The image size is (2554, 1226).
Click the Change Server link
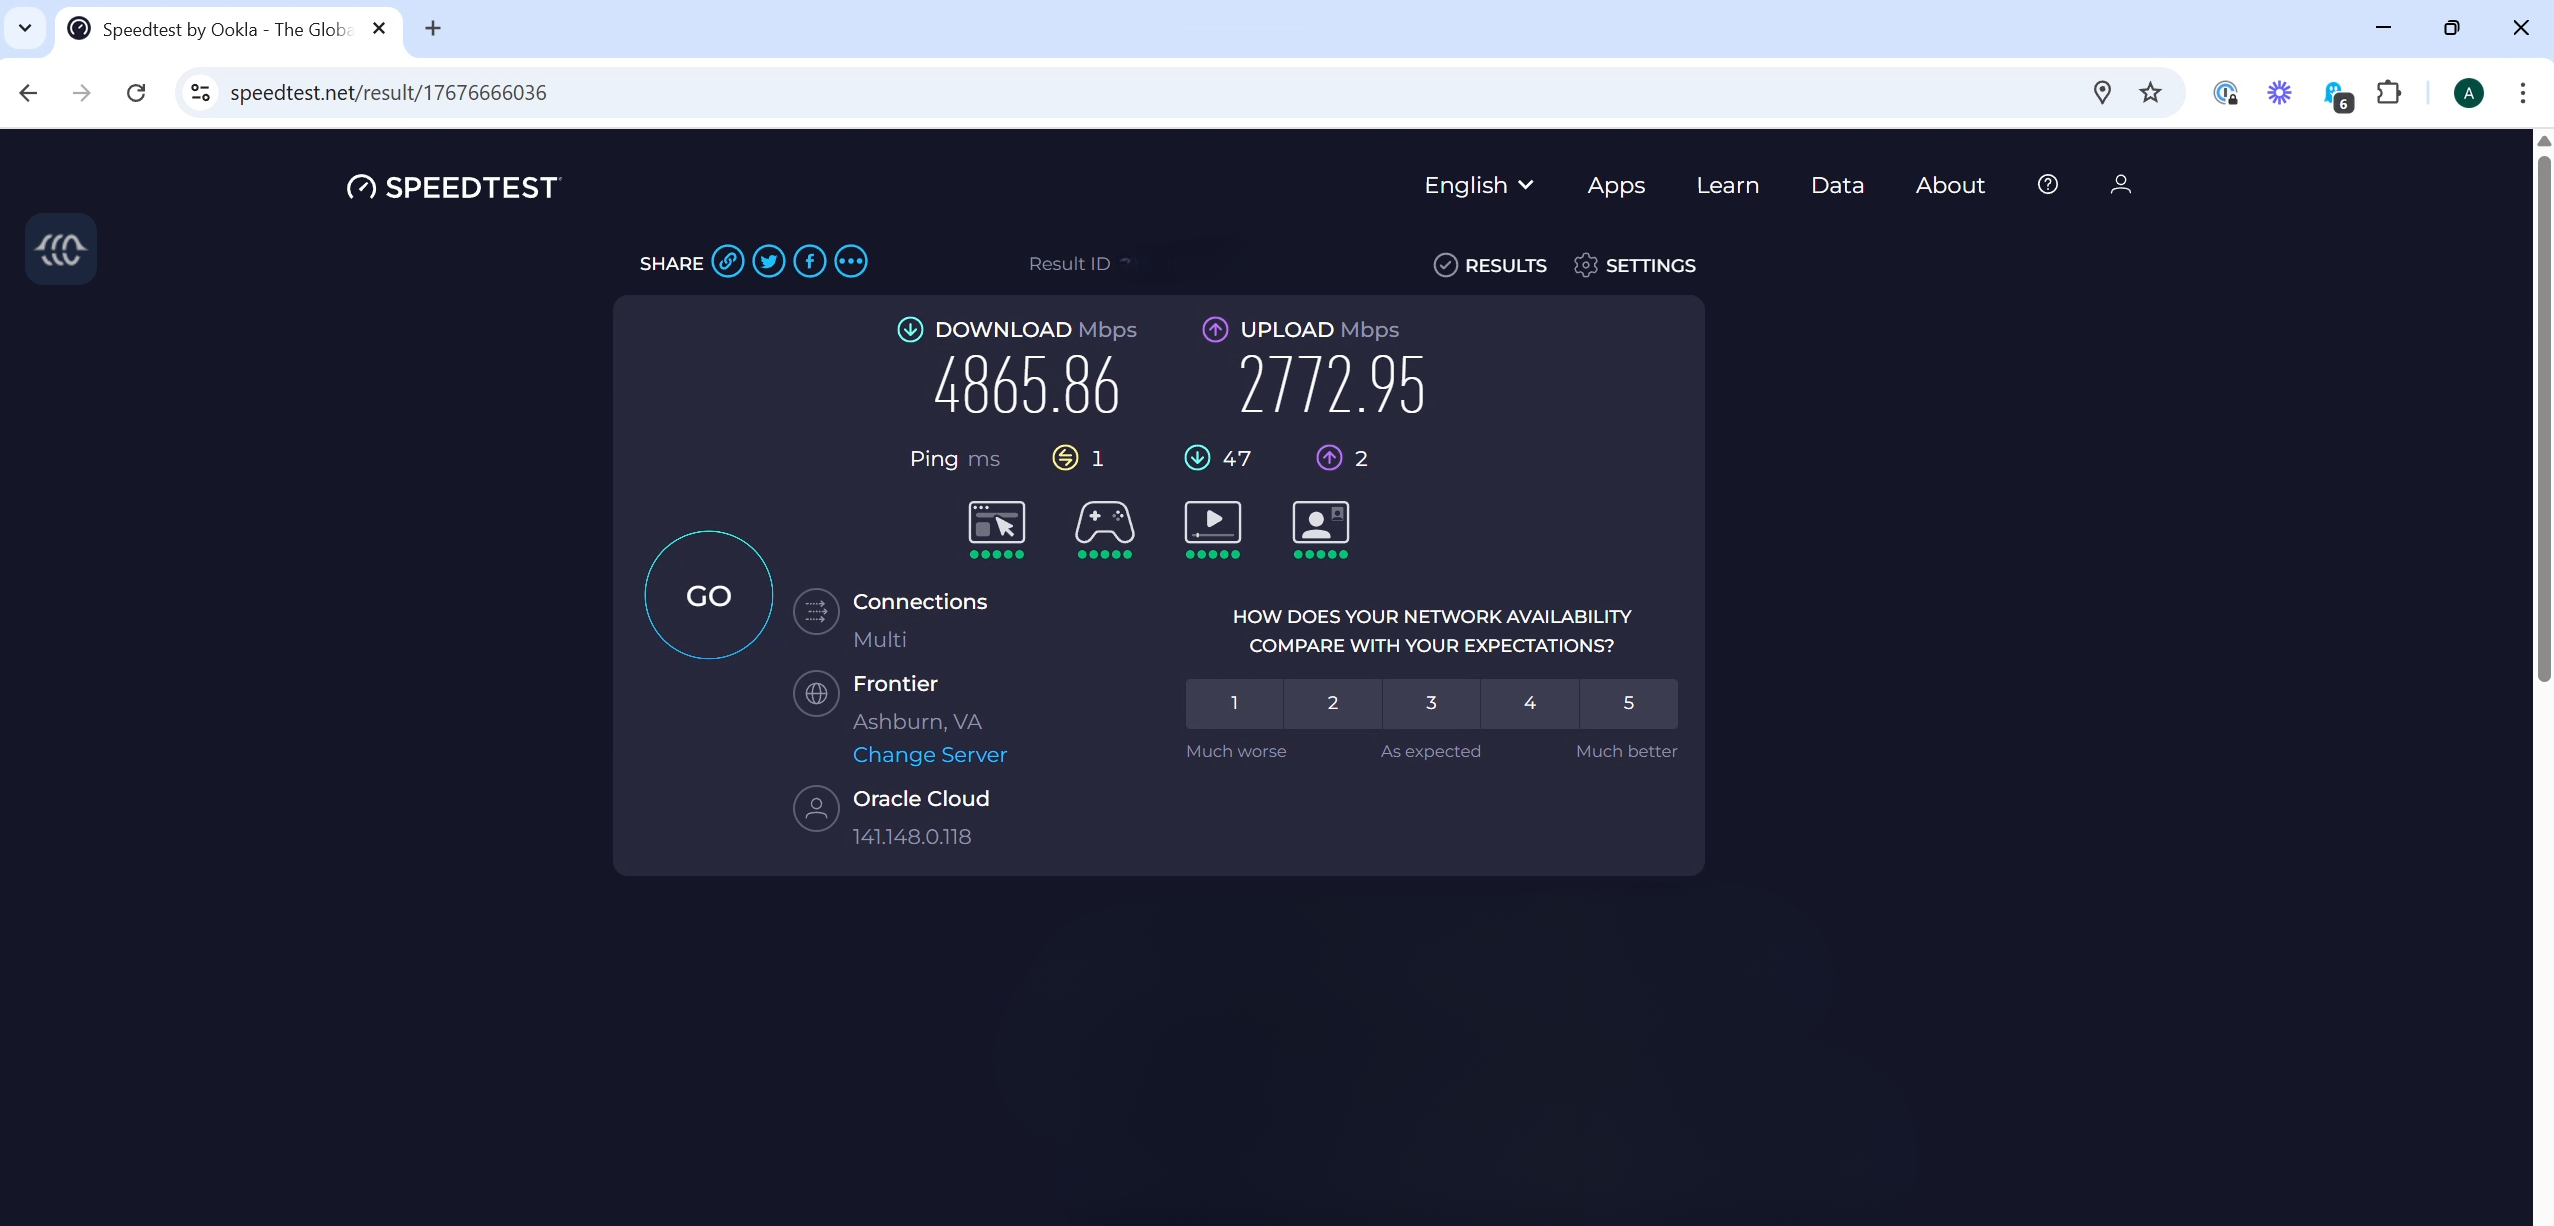pyautogui.click(x=929, y=755)
